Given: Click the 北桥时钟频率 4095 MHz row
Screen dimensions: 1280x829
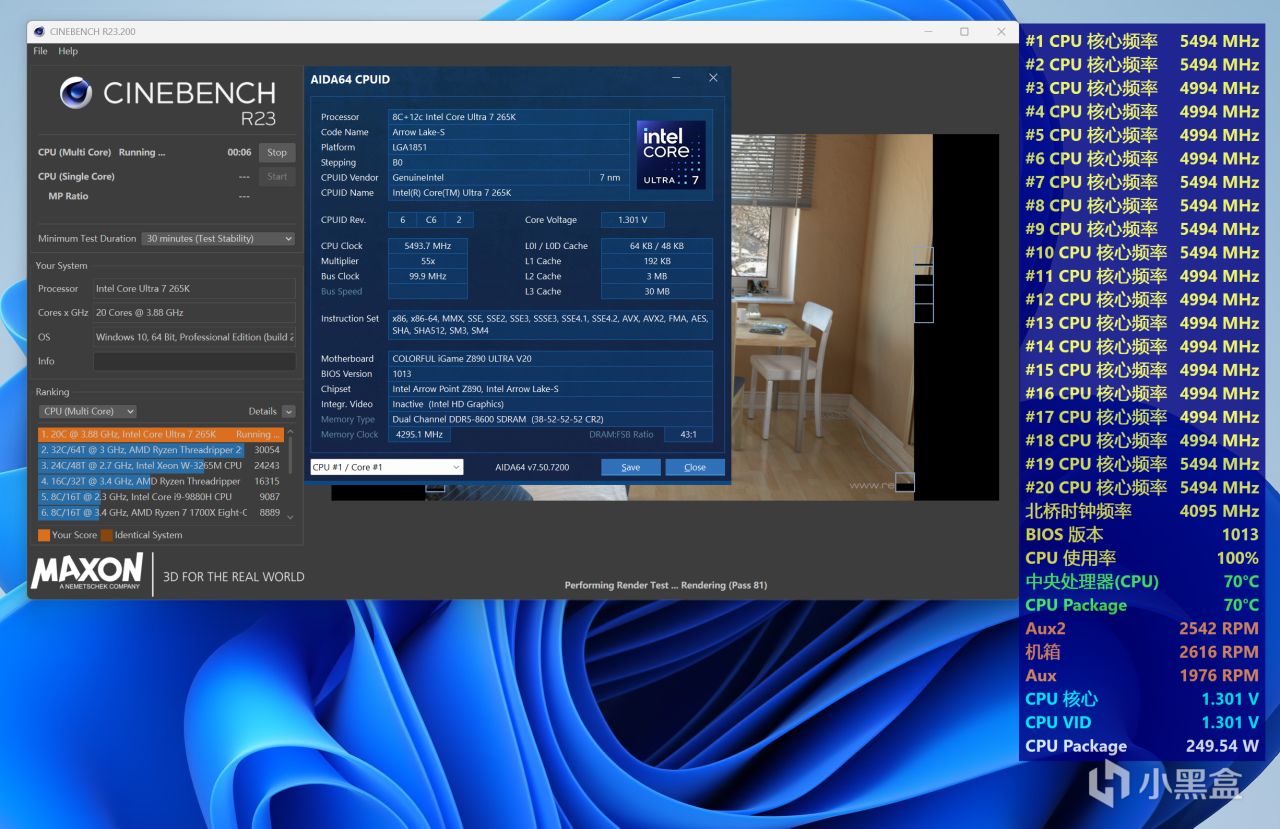Looking at the screenshot, I should pyautogui.click(x=1142, y=511).
